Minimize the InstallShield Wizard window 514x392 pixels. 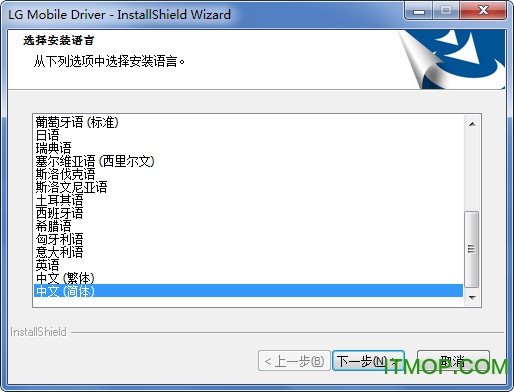[418, 12]
